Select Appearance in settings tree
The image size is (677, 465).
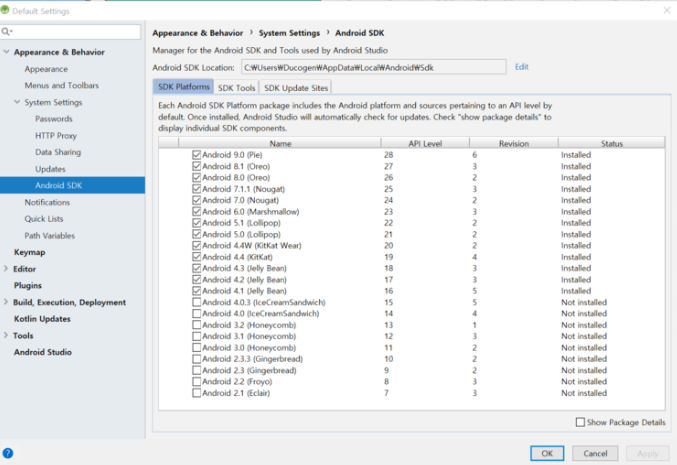[46, 69]
